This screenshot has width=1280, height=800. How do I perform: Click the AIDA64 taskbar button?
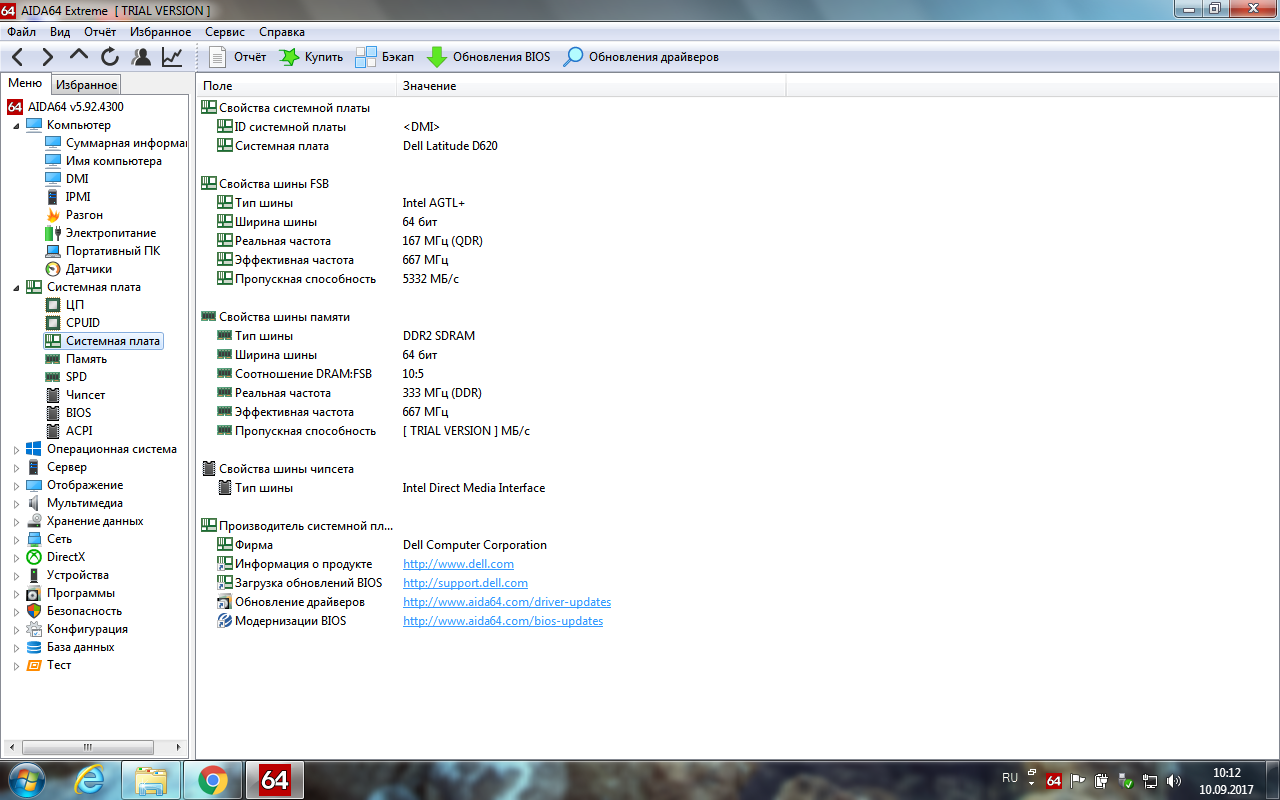(x=275, y=780)
